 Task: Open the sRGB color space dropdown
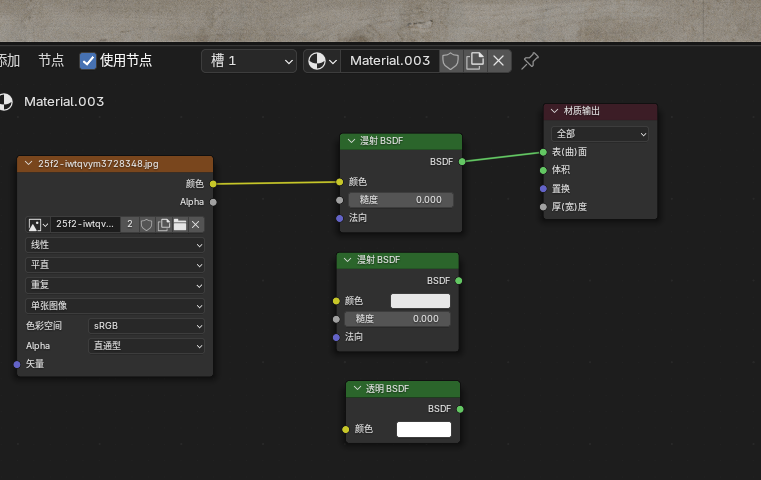[x=146, y=326]
